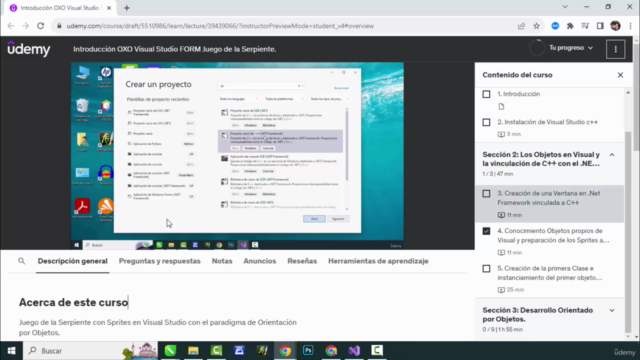Click the Contenido del curso heading
This screenshot has width=640, height=360.
tap(517, 75)
